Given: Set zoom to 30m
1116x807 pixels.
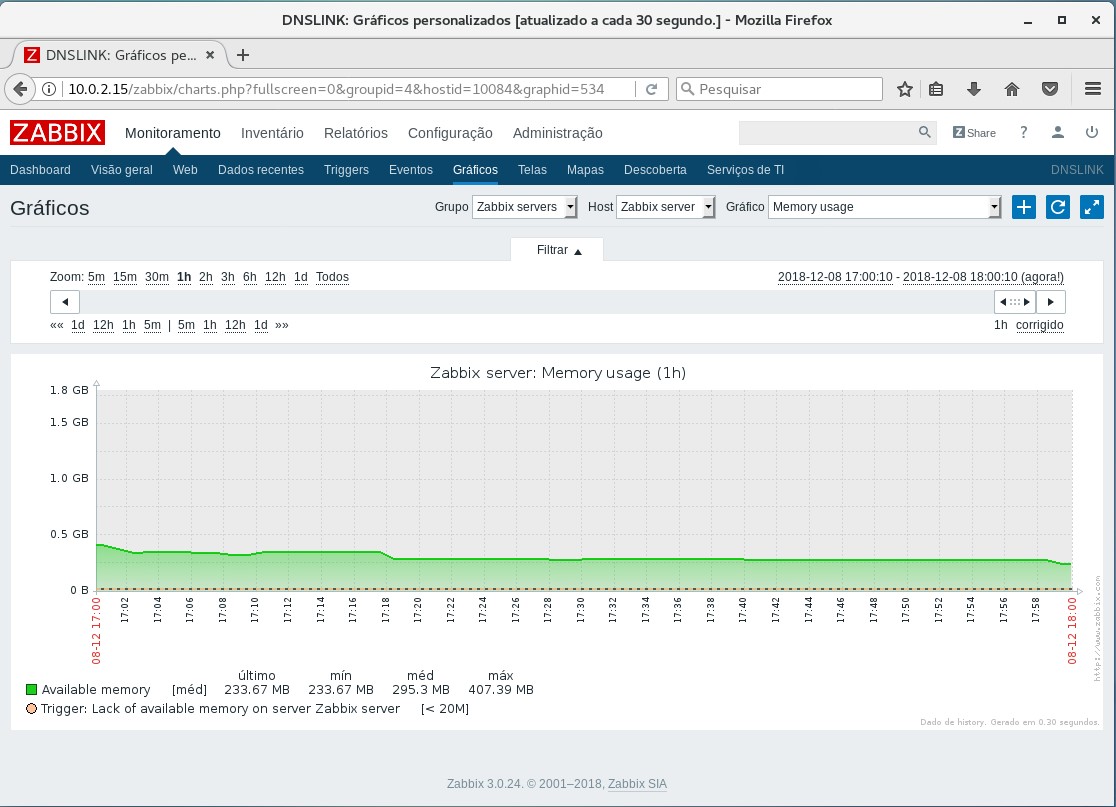Looking at the screenshot, I should (157, 277).
